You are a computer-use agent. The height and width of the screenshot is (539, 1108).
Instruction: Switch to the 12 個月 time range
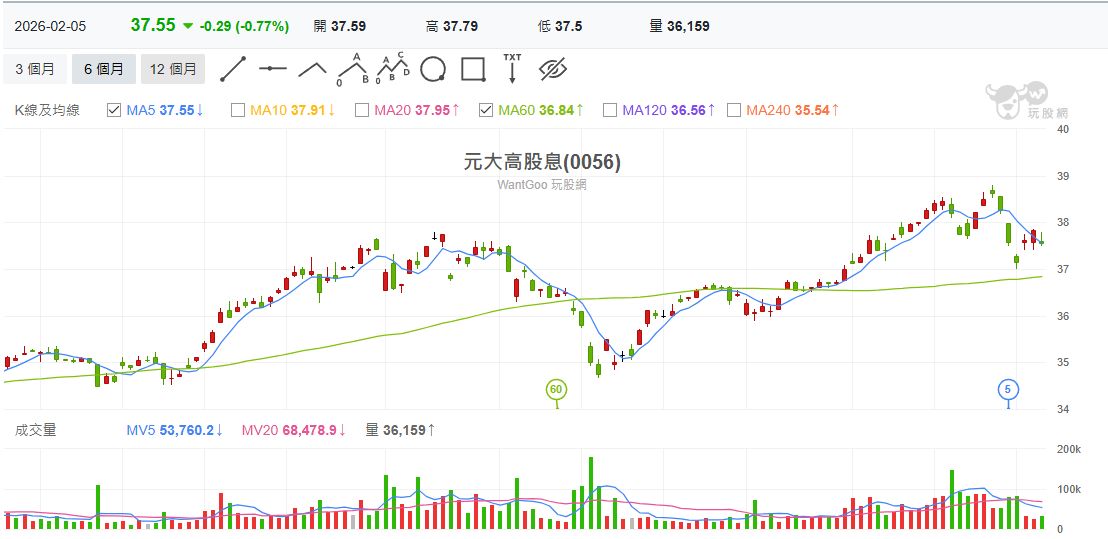[172, 69]
